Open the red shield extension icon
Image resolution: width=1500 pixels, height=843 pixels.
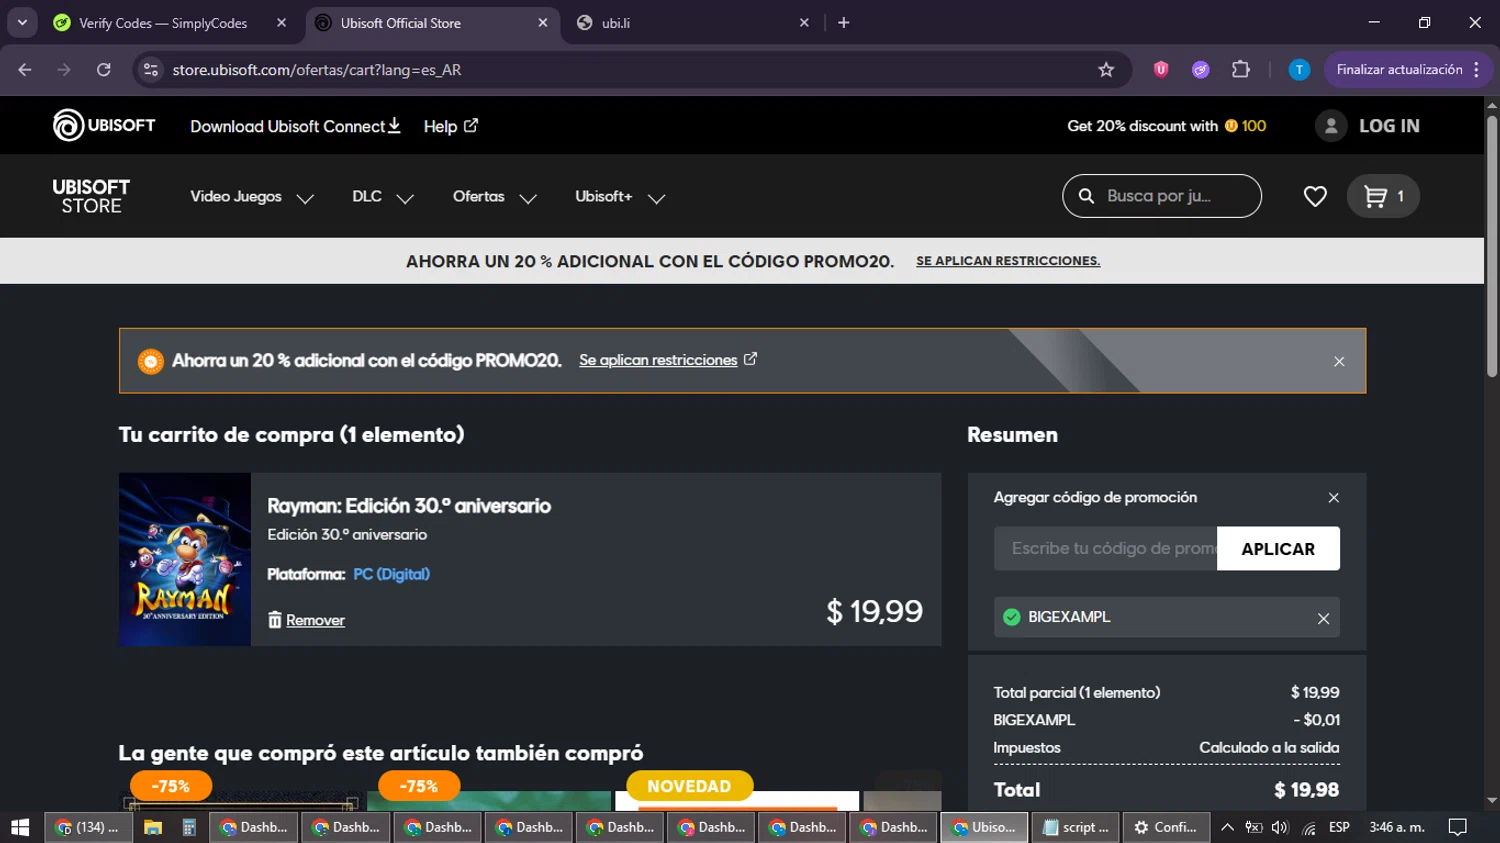(1161, 69)
